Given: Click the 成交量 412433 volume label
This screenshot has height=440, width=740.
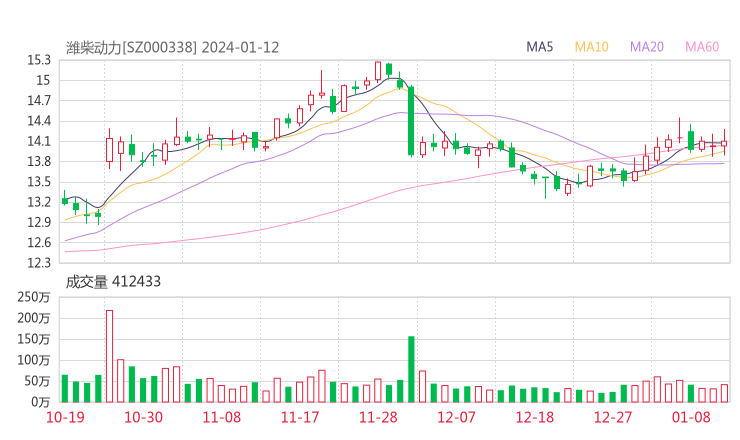Looking at the screenshot, I should tap(113, 282).
